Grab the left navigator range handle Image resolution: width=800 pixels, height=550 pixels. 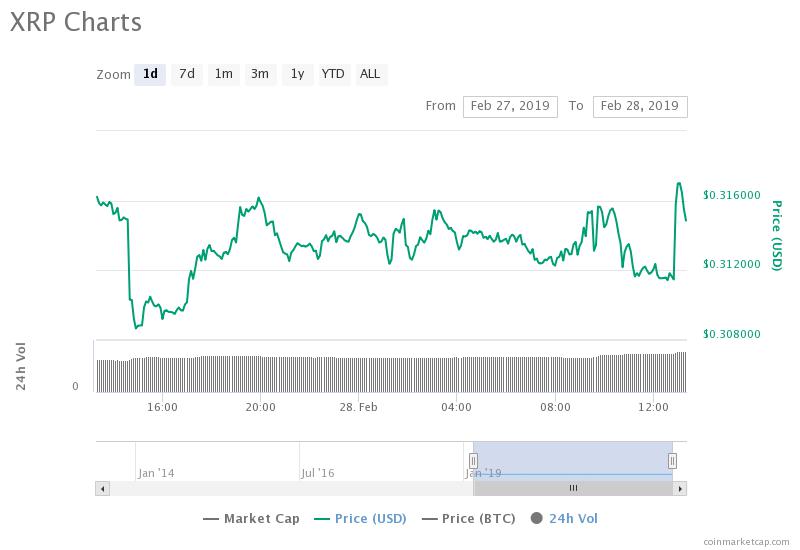click(x=473, y=461)
